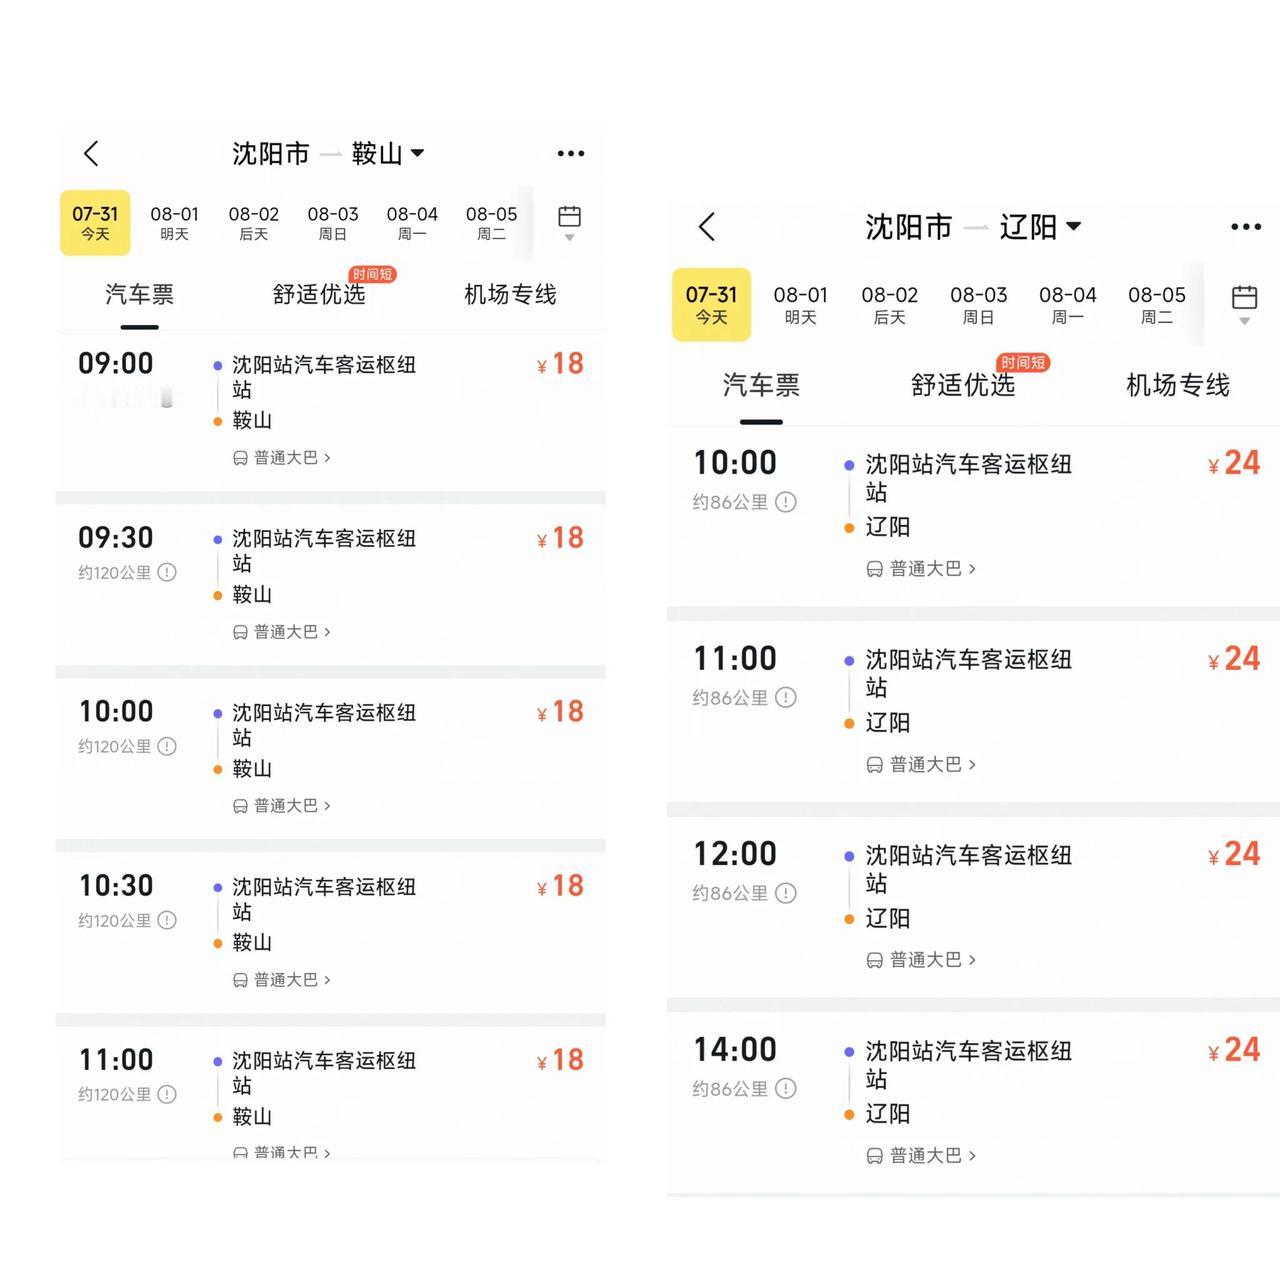Screen dimensions: 1280x1280
Task: Open the calendar picker on 鞍山 screen
Action: 569,222
